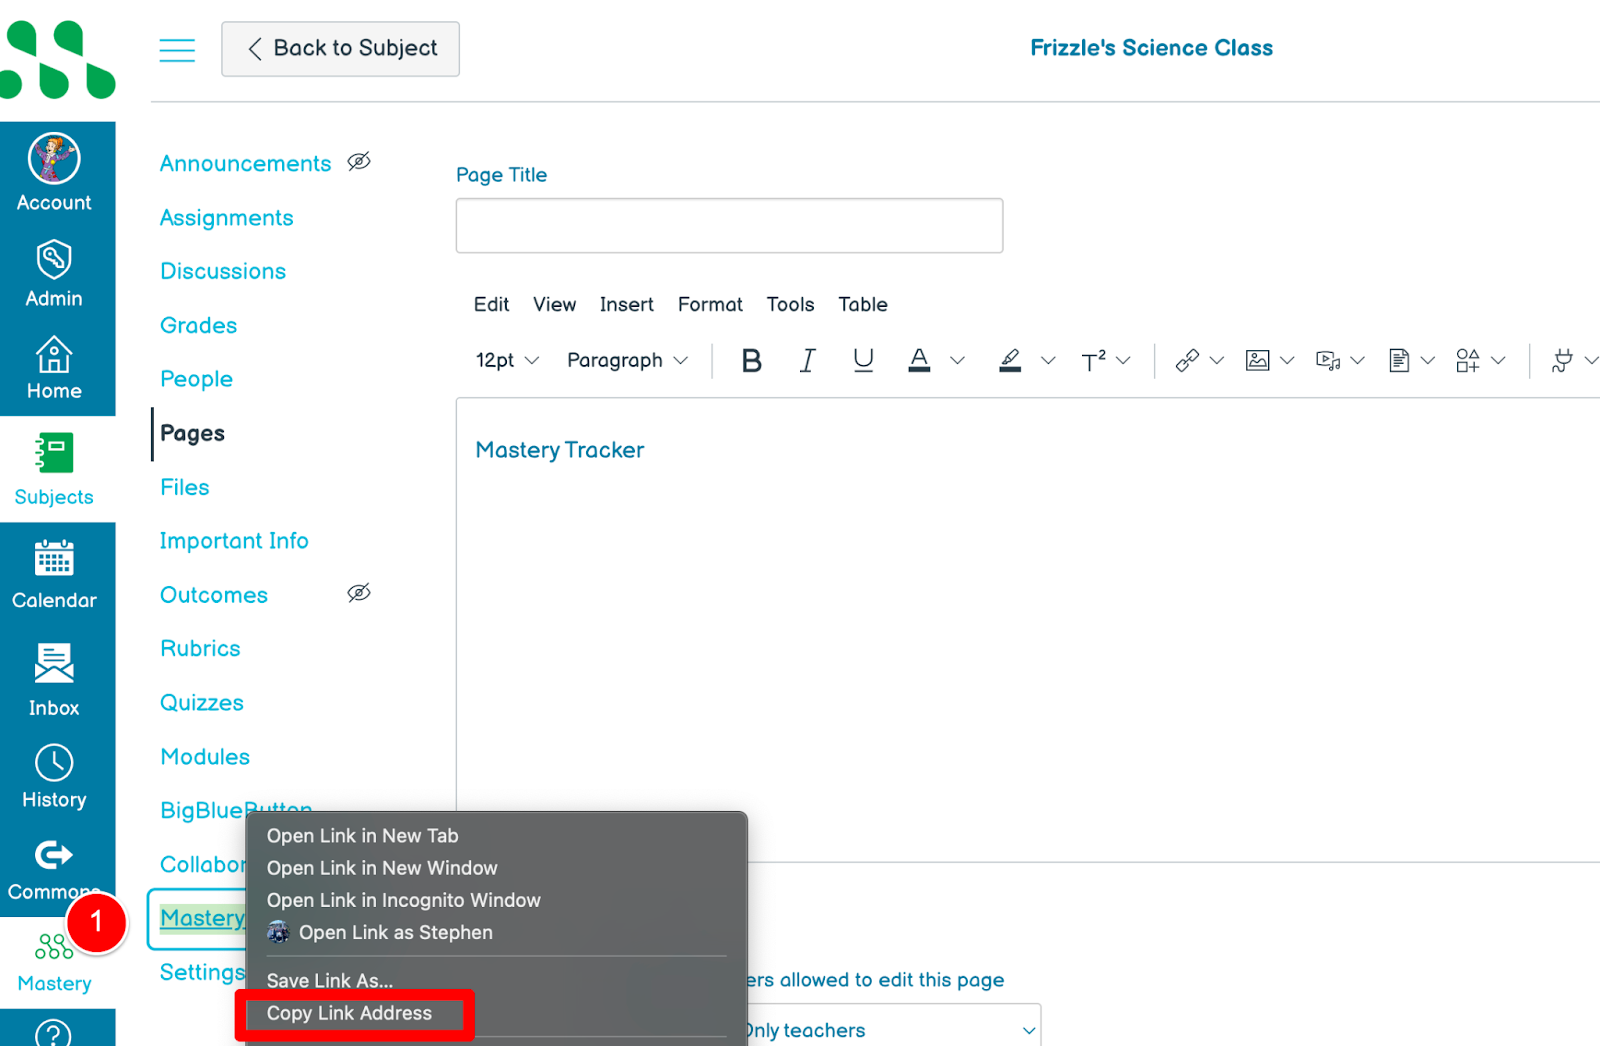The width and height of the screenshot is (1600, 1046).
Task: Open the View menu in editor
Action: (554, 304)
